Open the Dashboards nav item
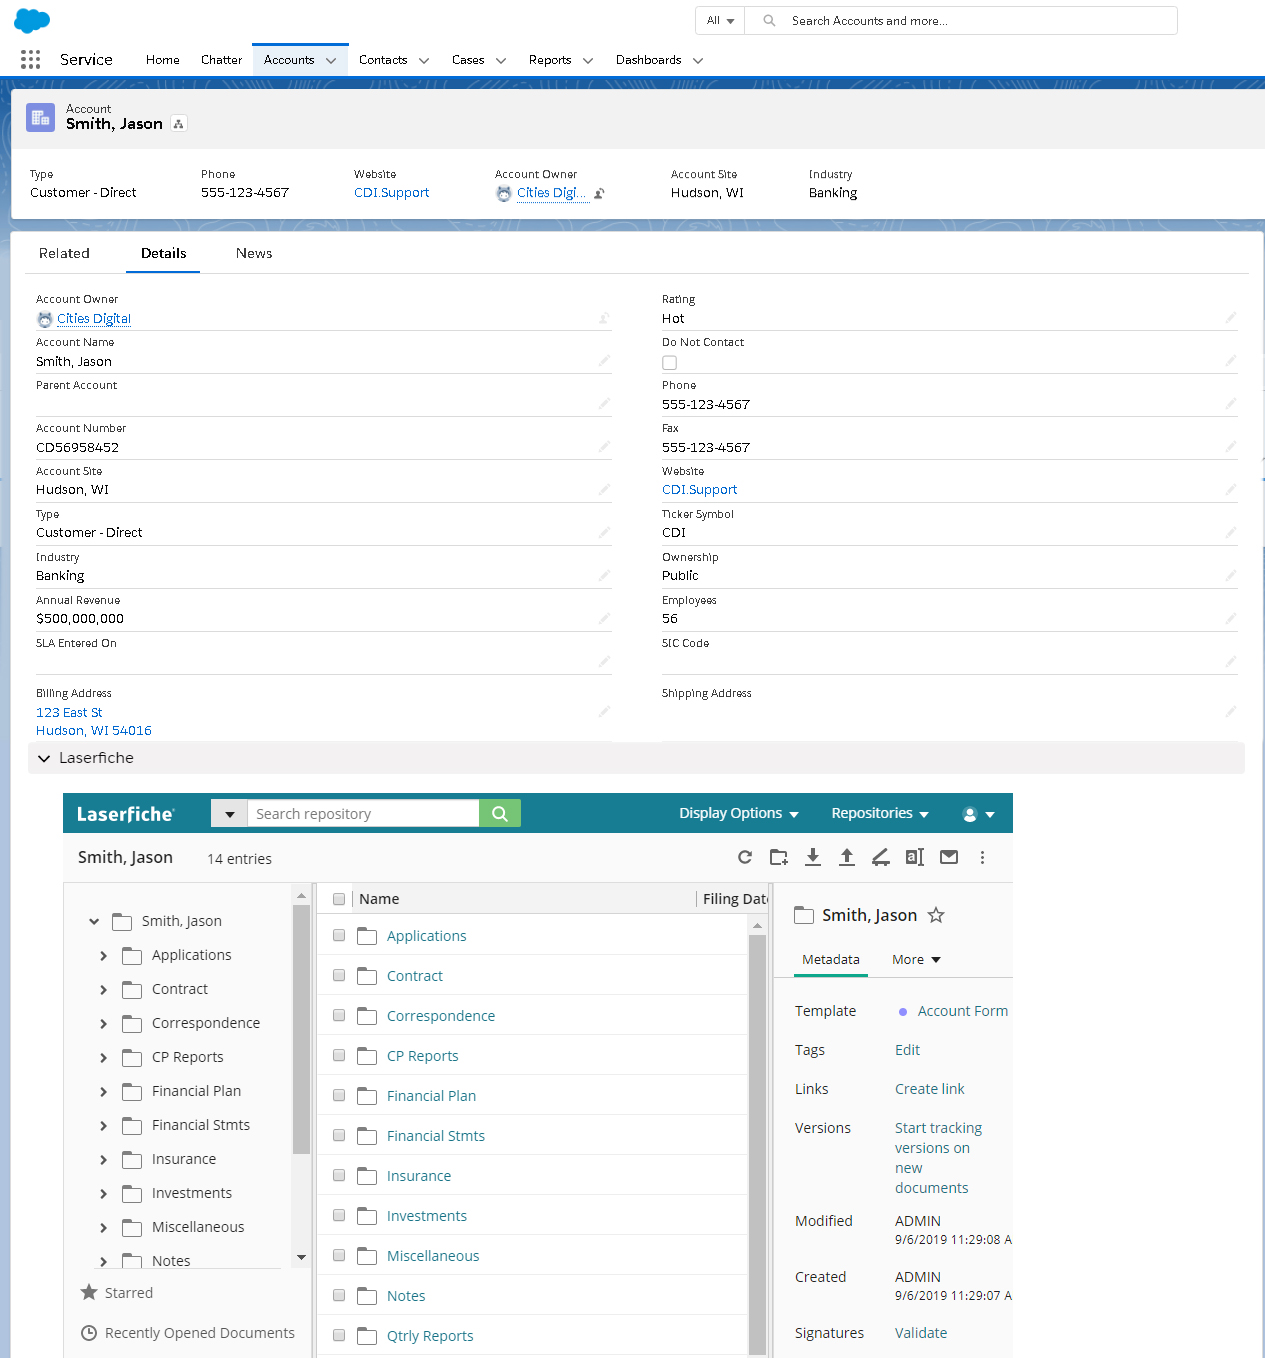The image size is (1265, 1358). pyautogui.click(x=648, y=60)
